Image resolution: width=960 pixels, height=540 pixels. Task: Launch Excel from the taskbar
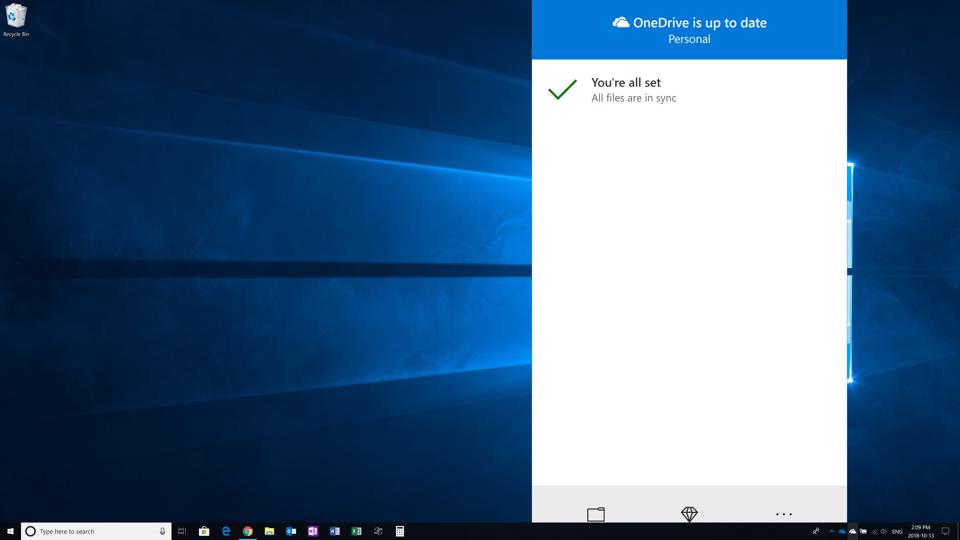(356, 531)
